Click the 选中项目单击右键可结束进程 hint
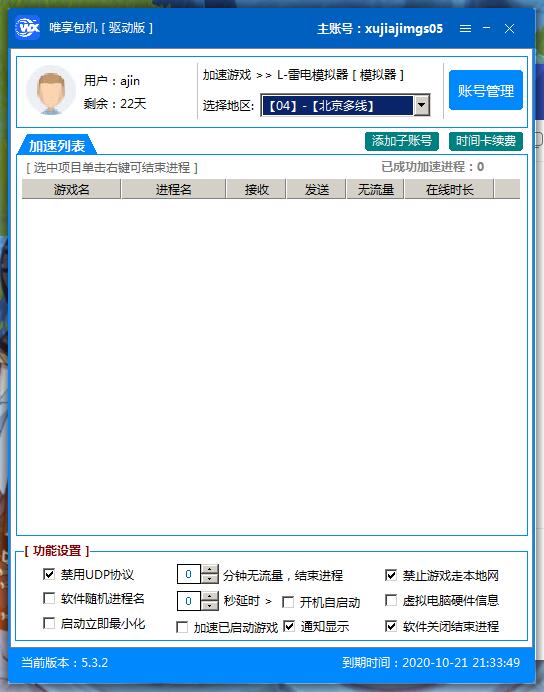 point(112,168)
